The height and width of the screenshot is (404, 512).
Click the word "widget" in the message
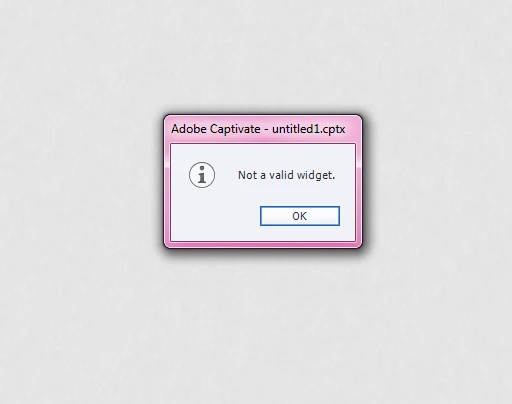click(x=314, y=175)
